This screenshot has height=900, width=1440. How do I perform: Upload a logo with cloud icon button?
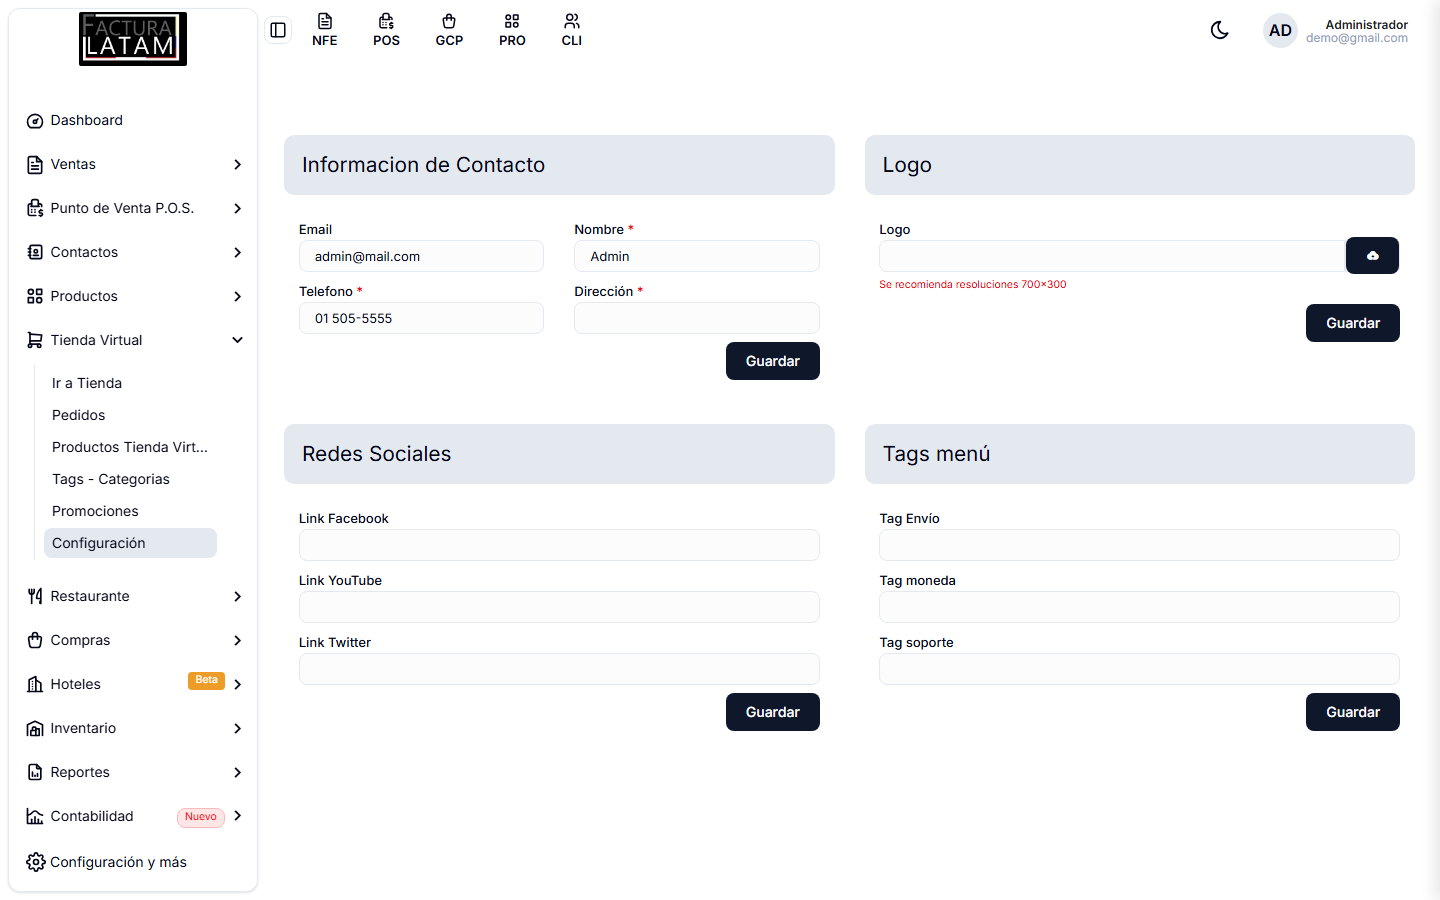1372,256
